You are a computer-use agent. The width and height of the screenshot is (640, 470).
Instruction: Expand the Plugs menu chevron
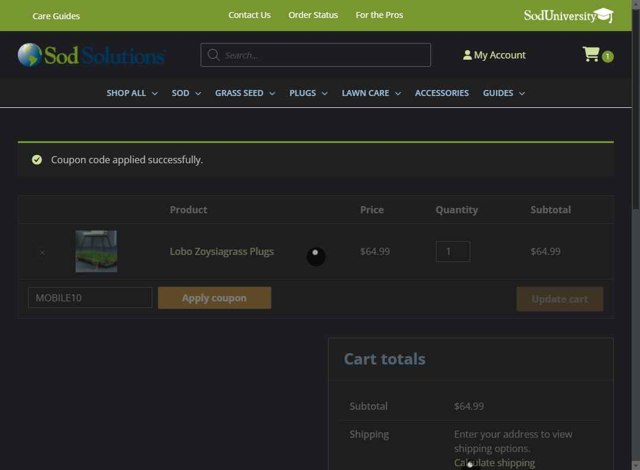[324, 93]
